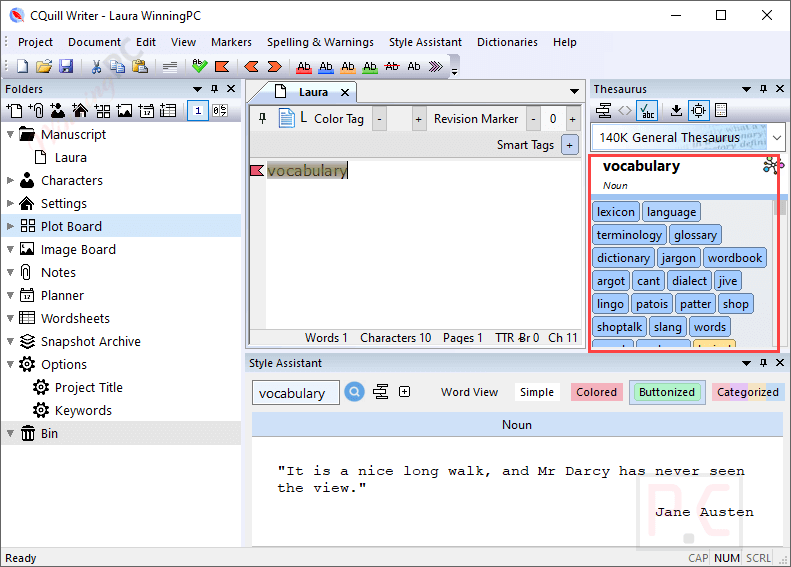This screenshot has height=567, width=791.
Task: Open word web graph icon beside vocabulary
Action: pyautogui.click(x=773, y=165)
